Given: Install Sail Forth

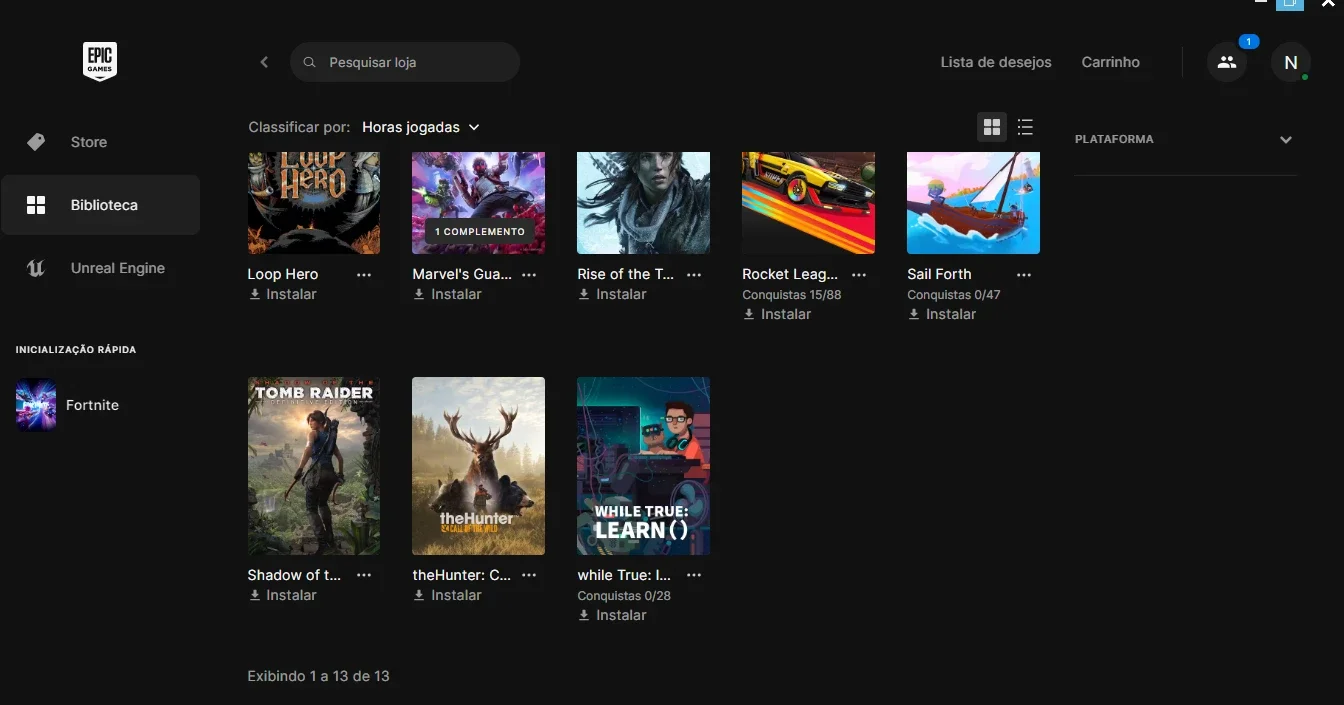Looking at the screenshot, I should coord(942,314).
